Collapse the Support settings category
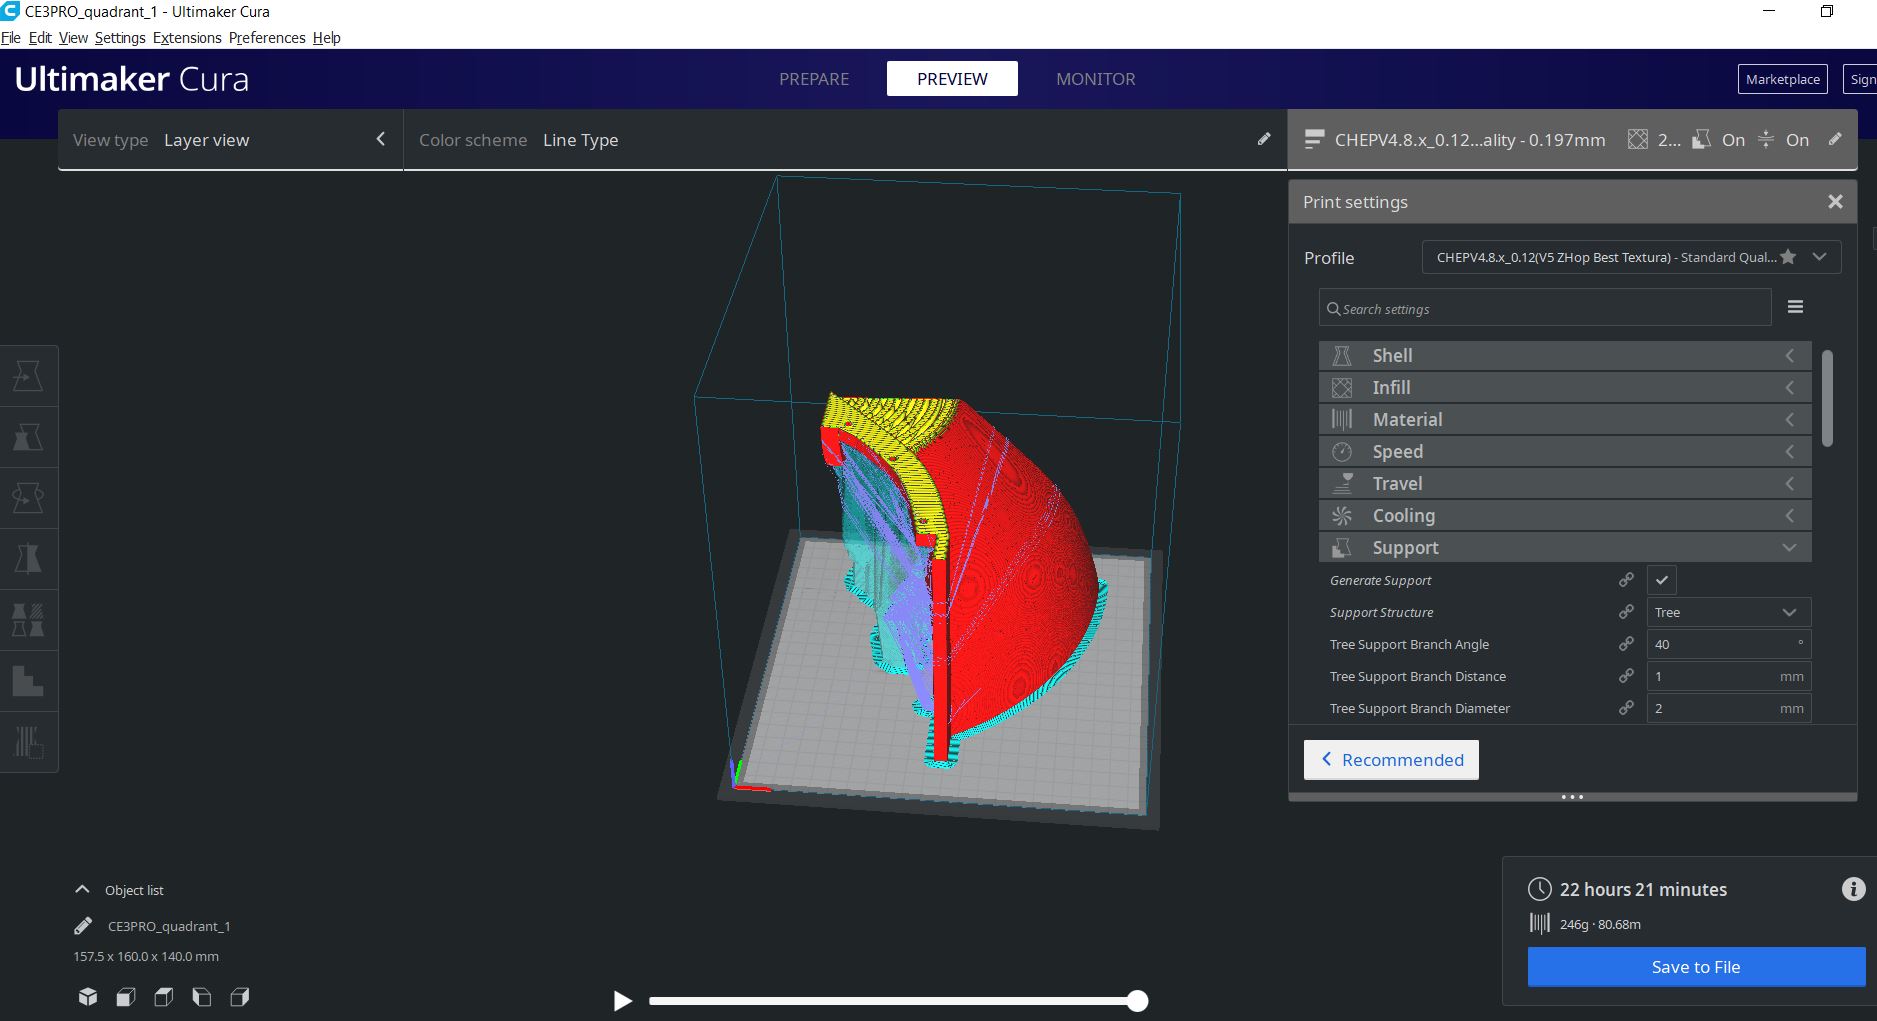 tap(1565, 547)
